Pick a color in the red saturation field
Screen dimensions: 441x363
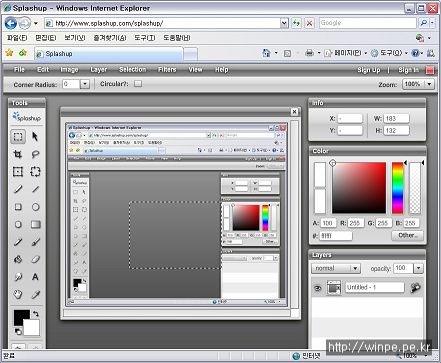pyautogui.click(x=359, y=188)
